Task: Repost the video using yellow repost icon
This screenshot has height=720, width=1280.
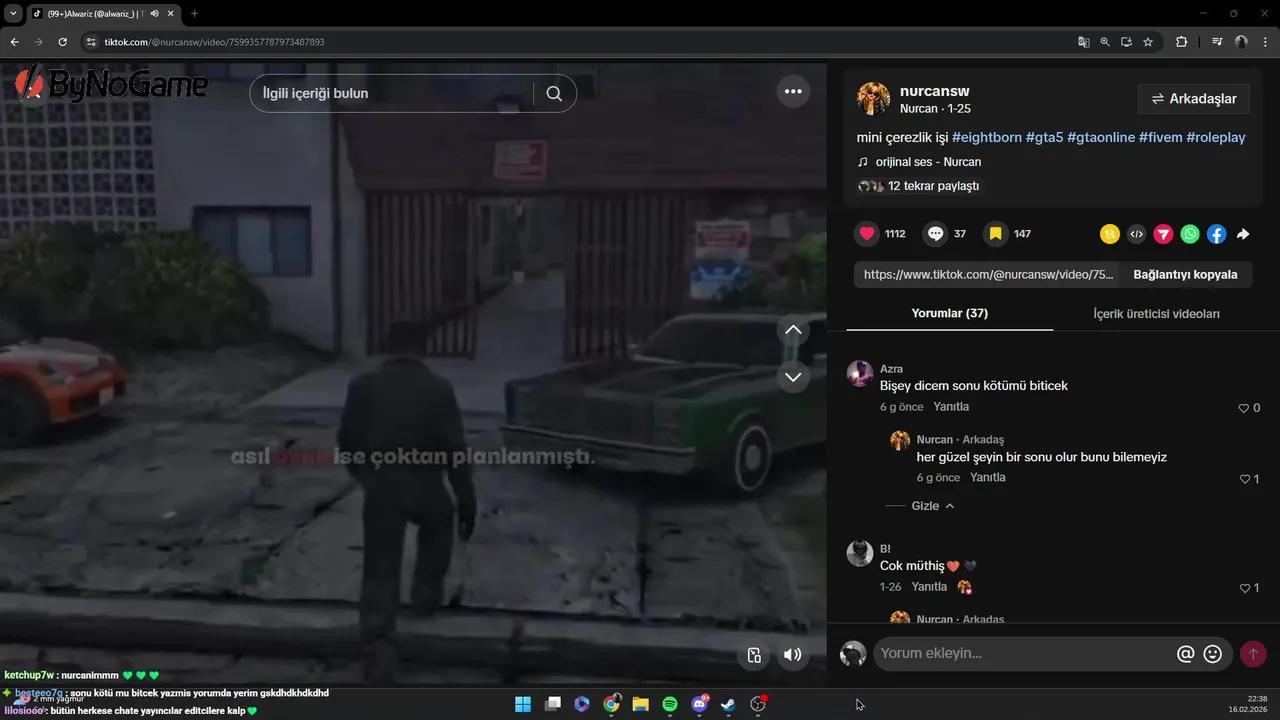Action: coord(1110,234)
